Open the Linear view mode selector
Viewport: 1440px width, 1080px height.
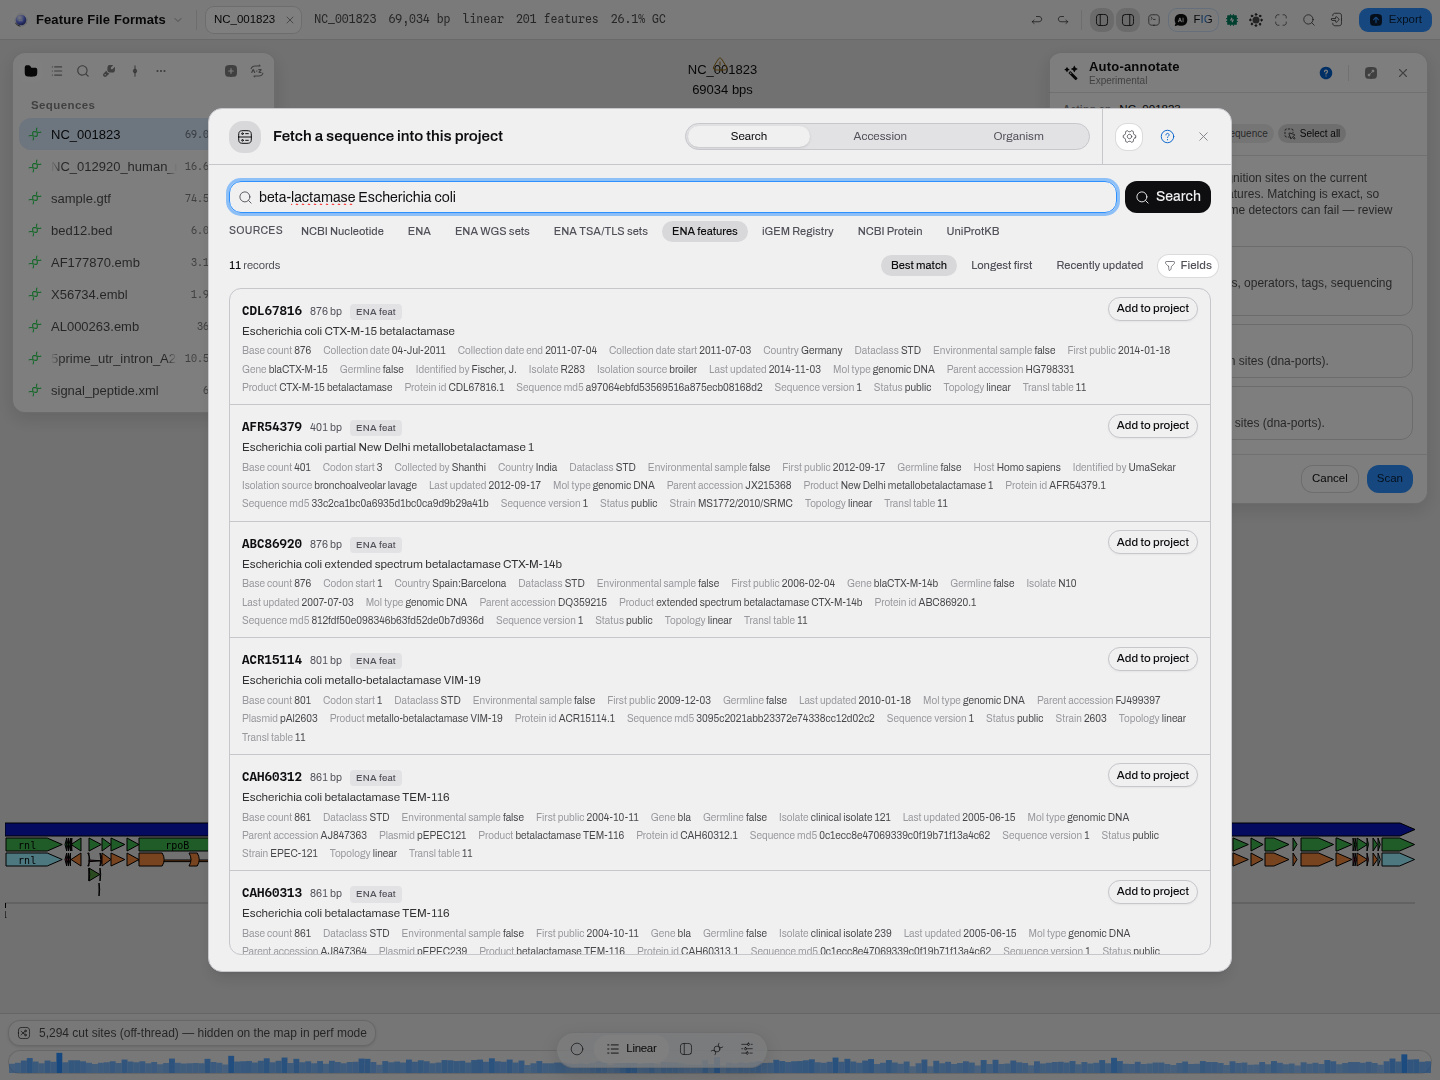[x=632, y=1049]
